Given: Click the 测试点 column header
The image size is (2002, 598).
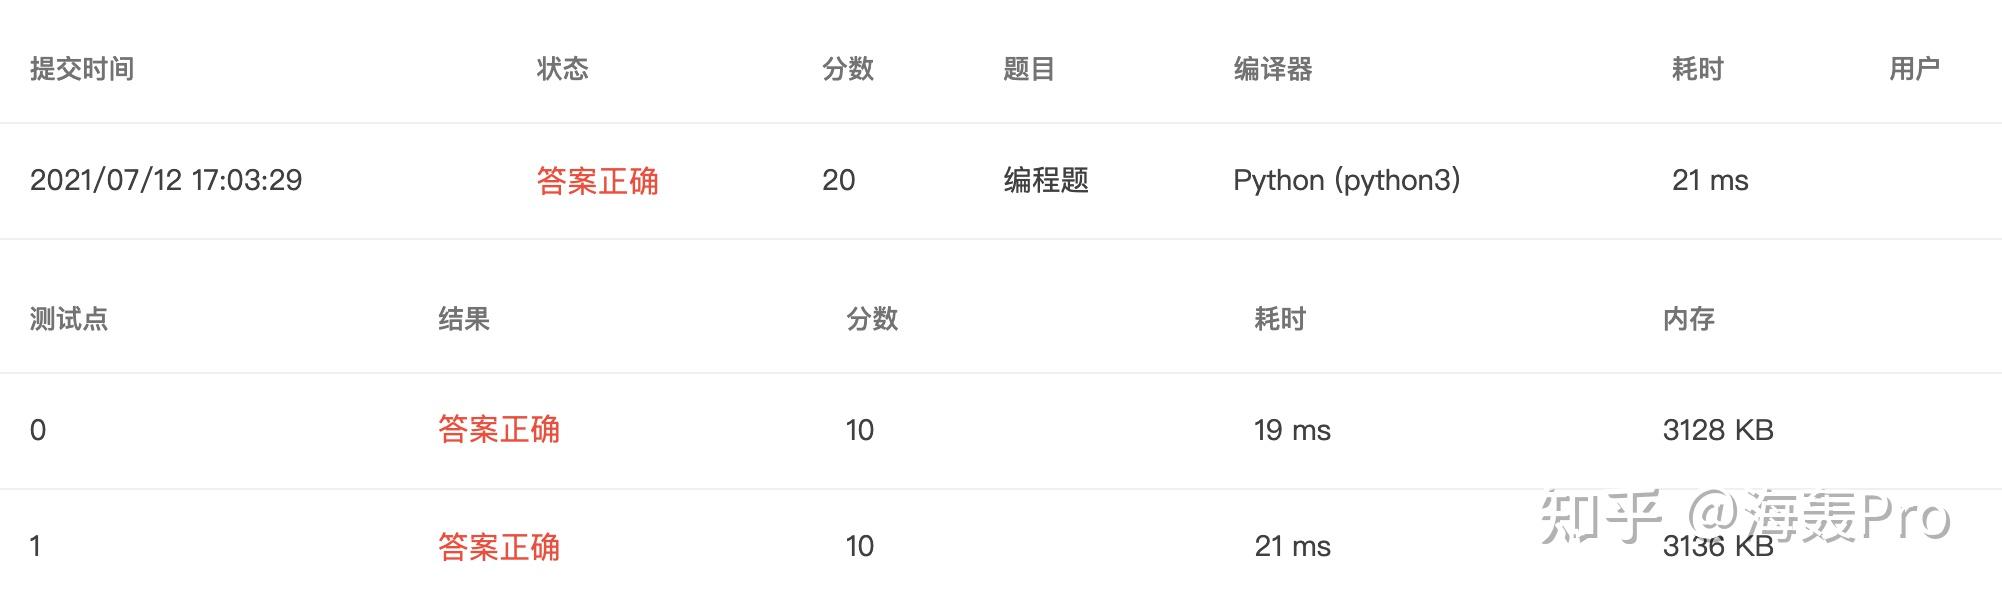Looking at the screenshot, I should coord(69,319).
